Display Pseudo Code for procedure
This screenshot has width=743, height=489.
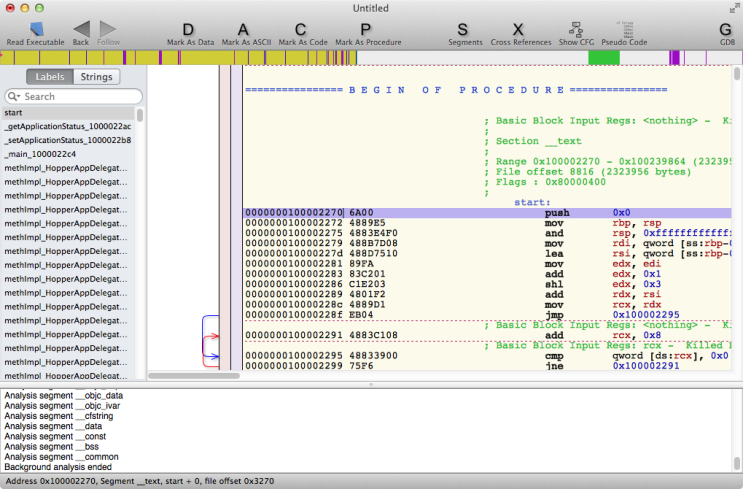pos(624,29)
